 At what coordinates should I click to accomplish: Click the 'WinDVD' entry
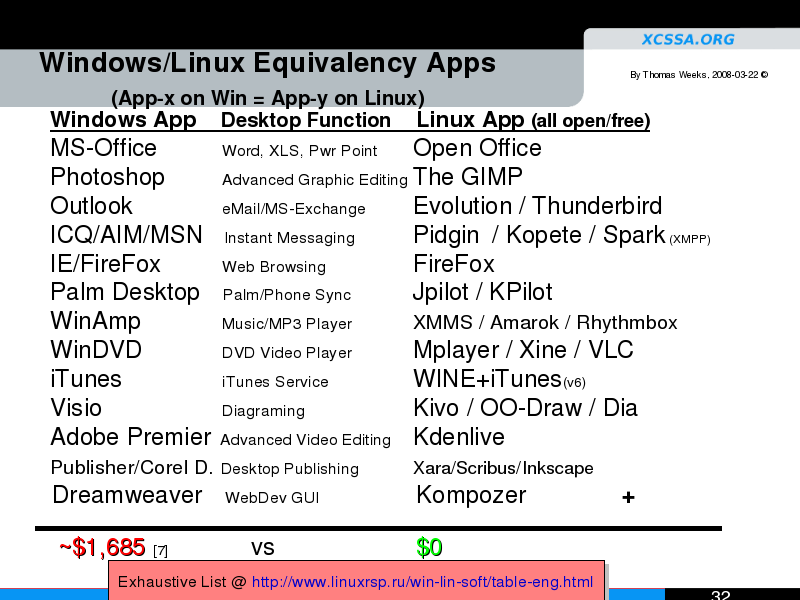point(96,350)
